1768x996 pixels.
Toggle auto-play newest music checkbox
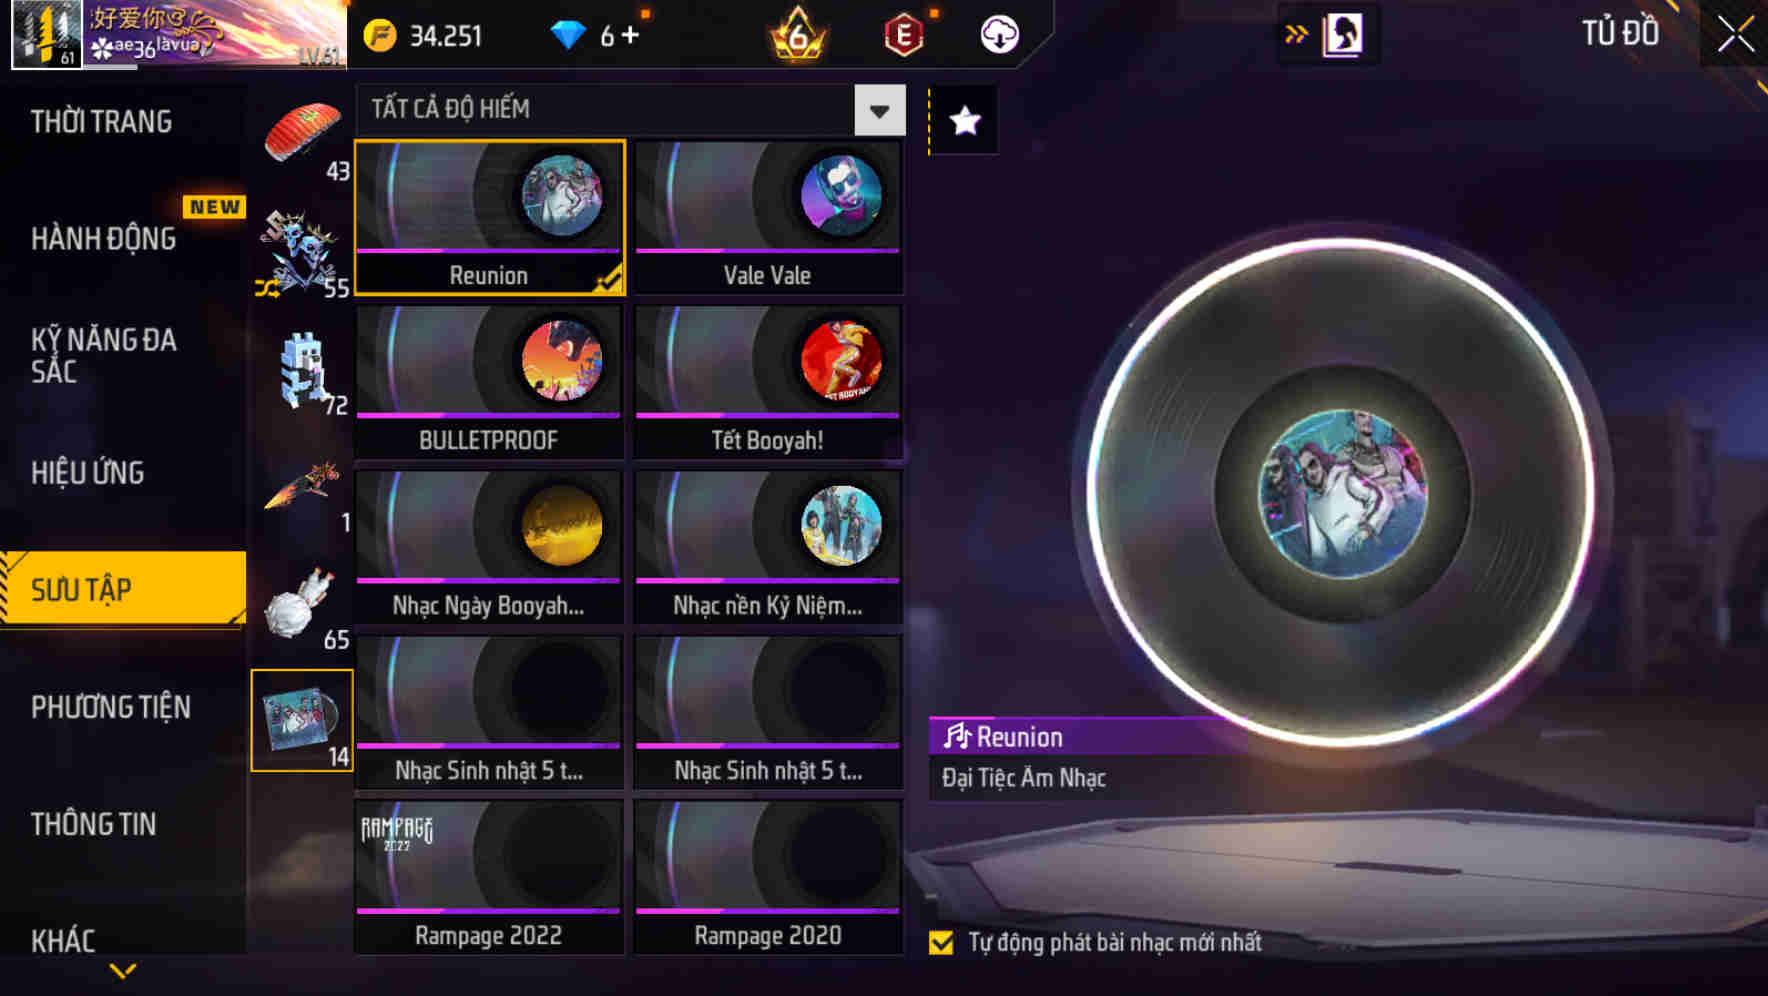click(x=941, y=942)
